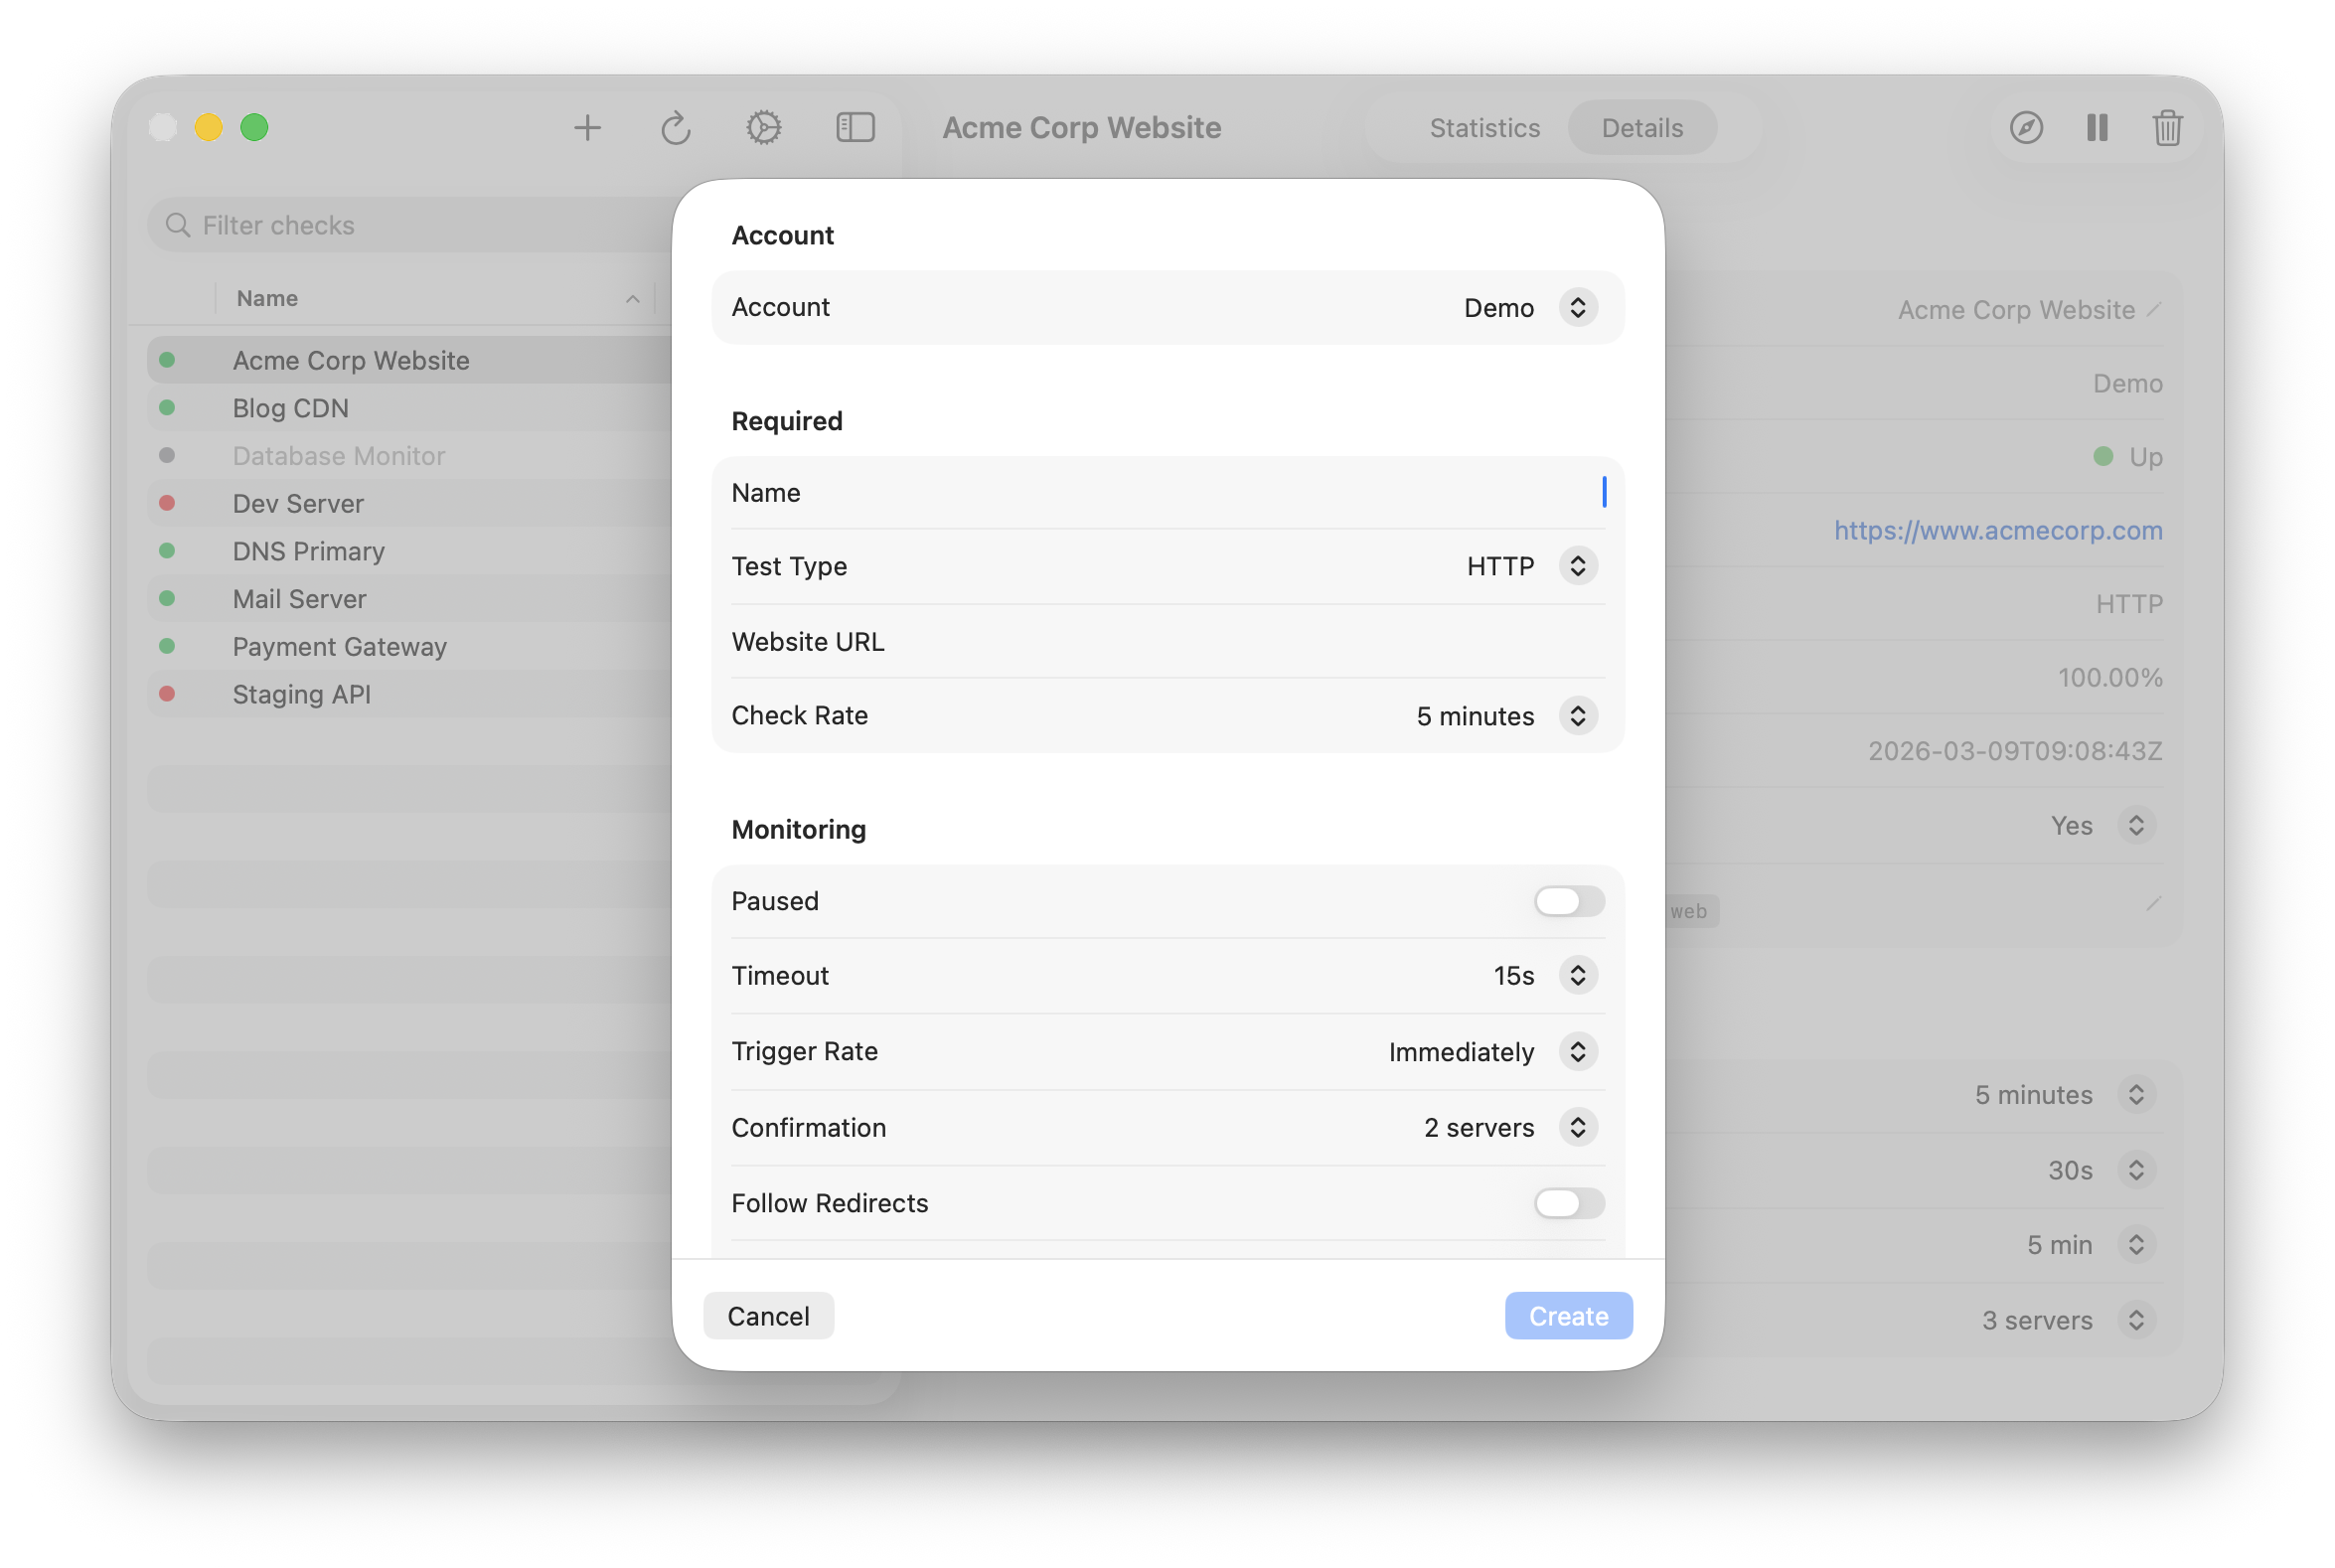Open the Confirmation 2 servers dropdown

tap(1577, 1127)
